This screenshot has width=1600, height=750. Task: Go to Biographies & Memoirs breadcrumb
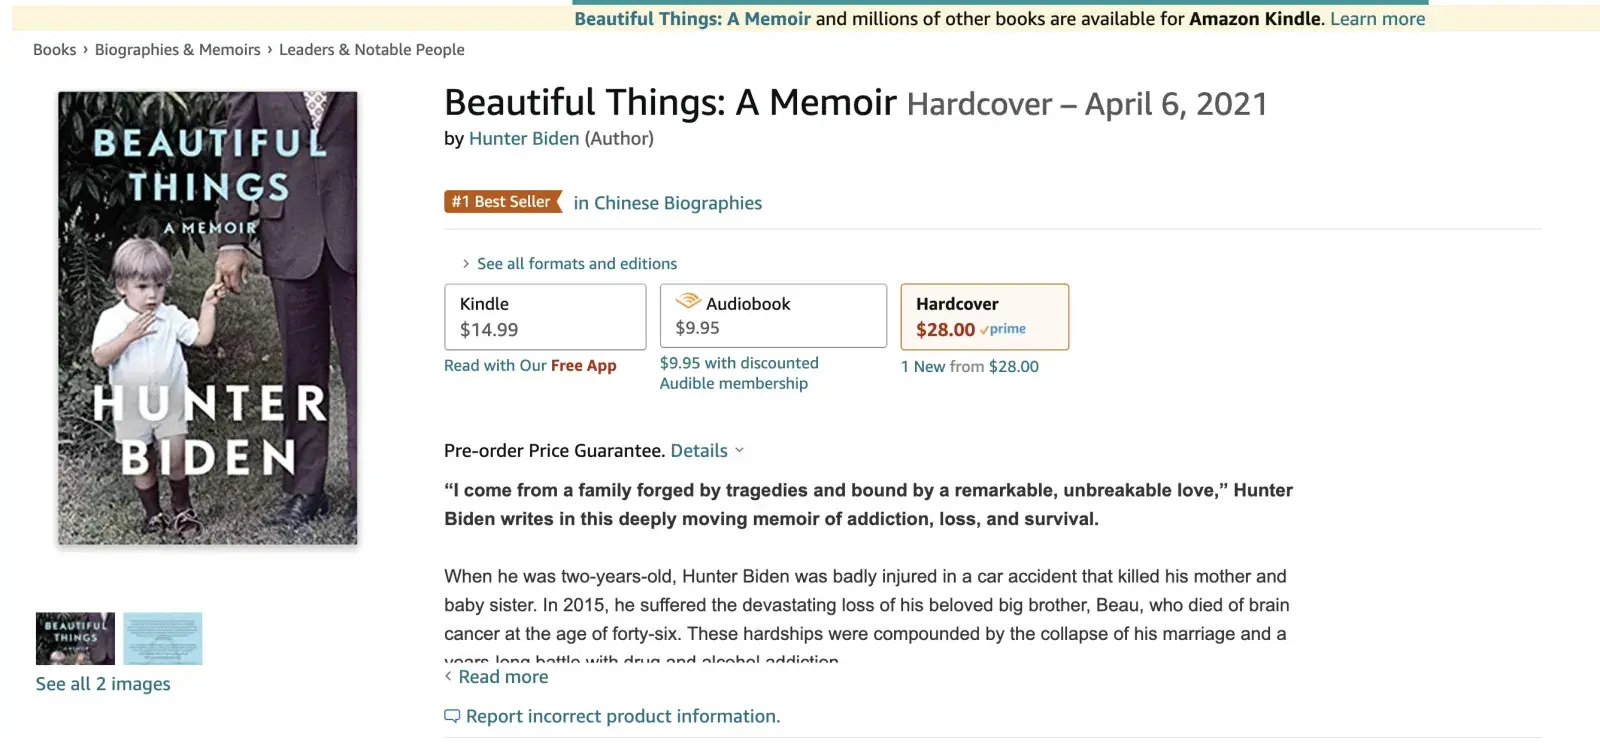click(x=177, y=50)
